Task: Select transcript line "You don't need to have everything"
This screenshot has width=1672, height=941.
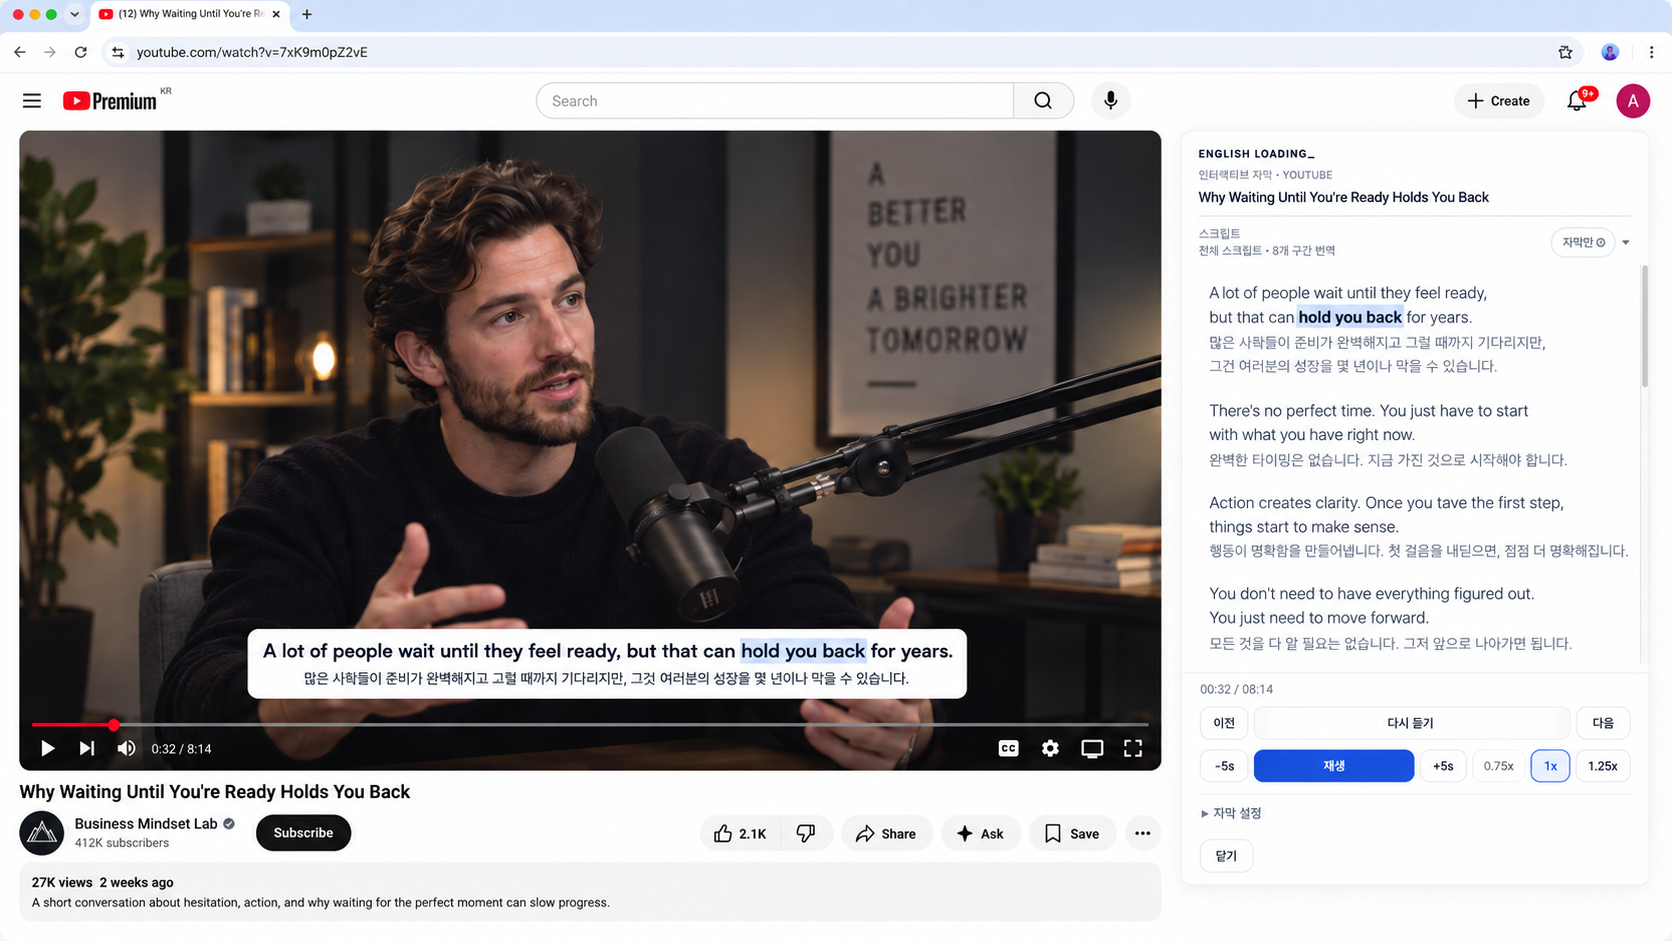Action: pyautogui.click(x=1371, y=606)
